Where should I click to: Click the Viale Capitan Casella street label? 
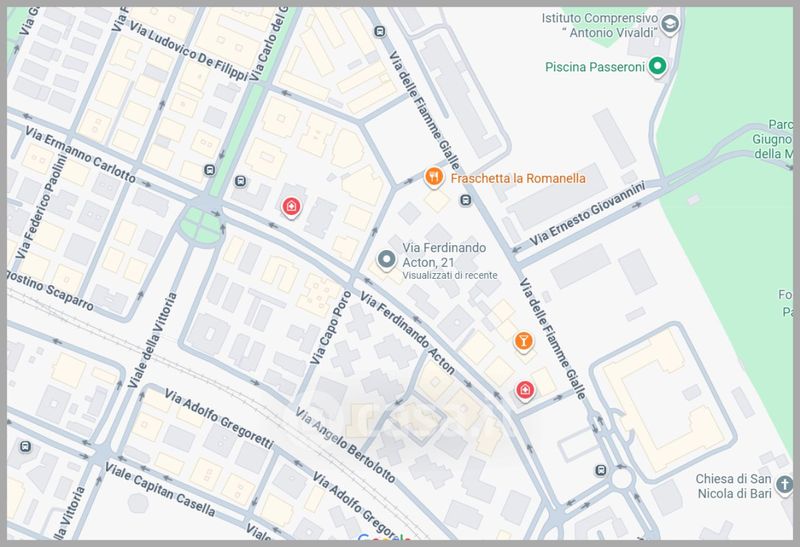(160, 491)
